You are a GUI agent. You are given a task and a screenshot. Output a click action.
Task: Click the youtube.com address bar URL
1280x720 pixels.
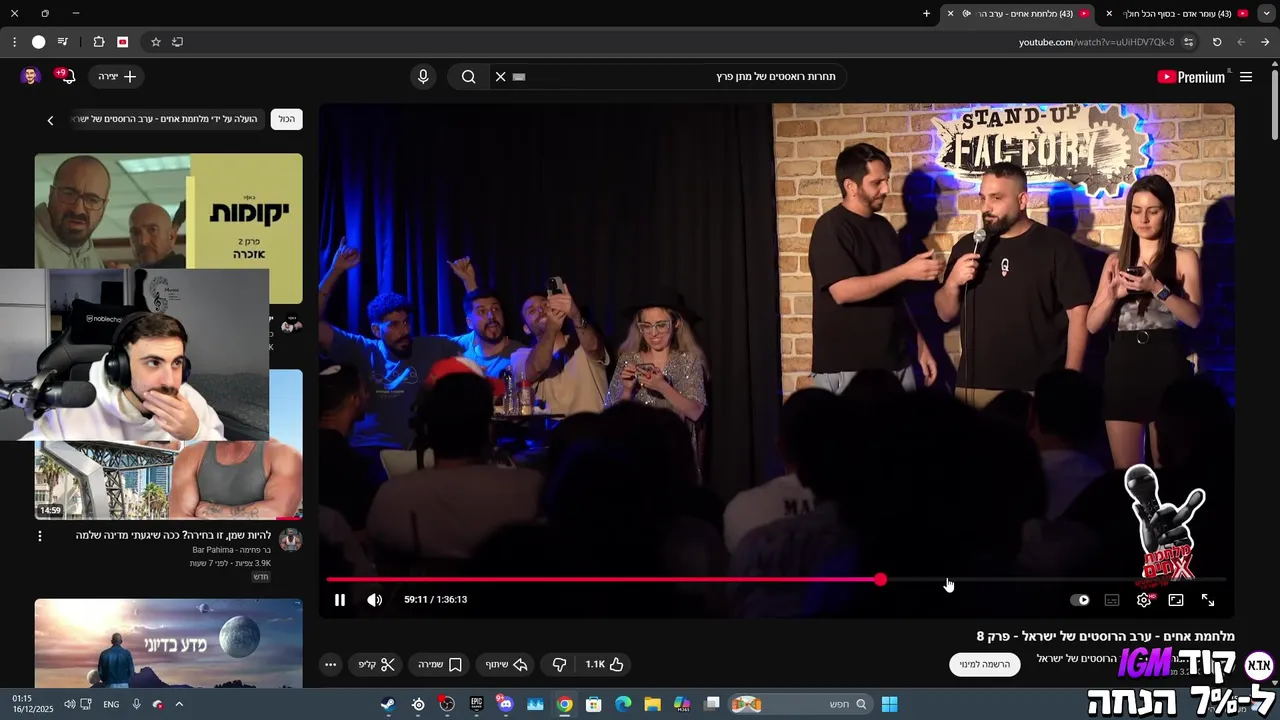pos(1096,42)
